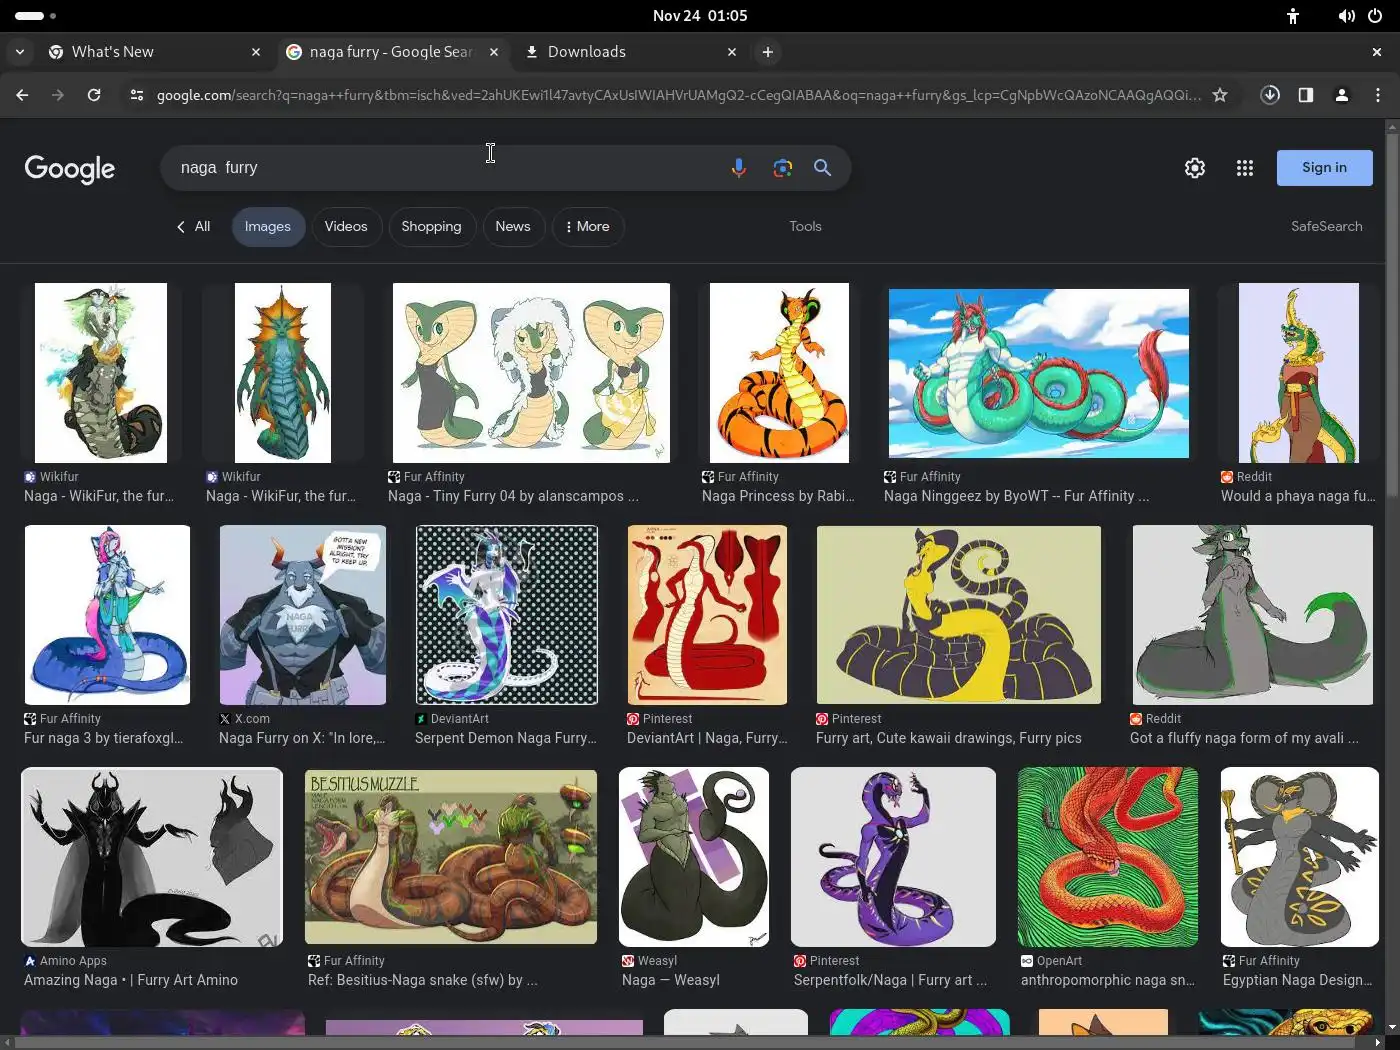
Task: Open the Tools options
Action: [805, 227]
